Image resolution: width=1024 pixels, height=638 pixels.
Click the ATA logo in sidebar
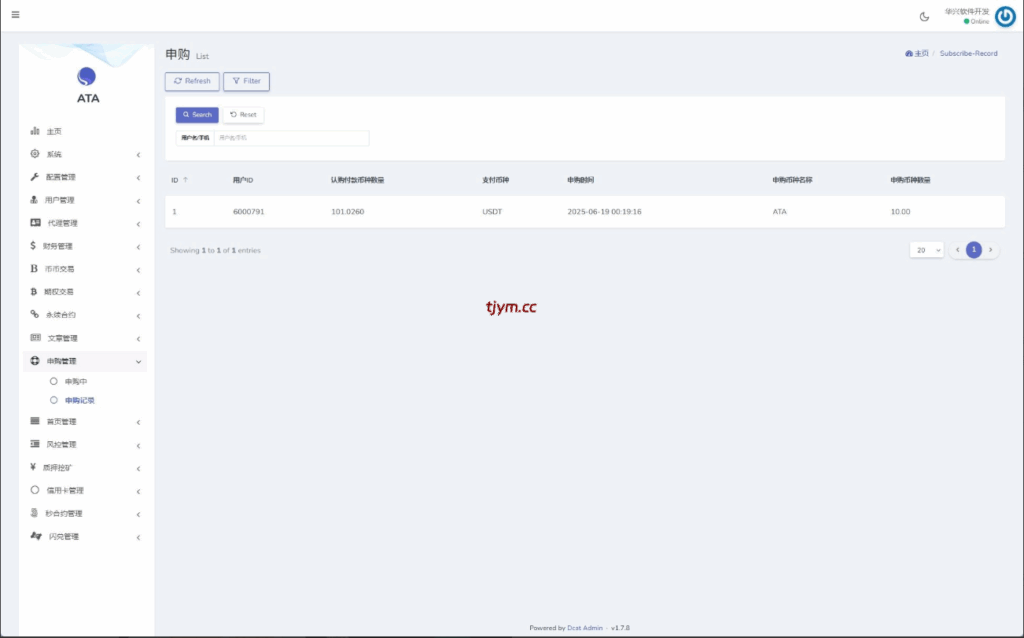pyautogui.click(x=88, y=77)
